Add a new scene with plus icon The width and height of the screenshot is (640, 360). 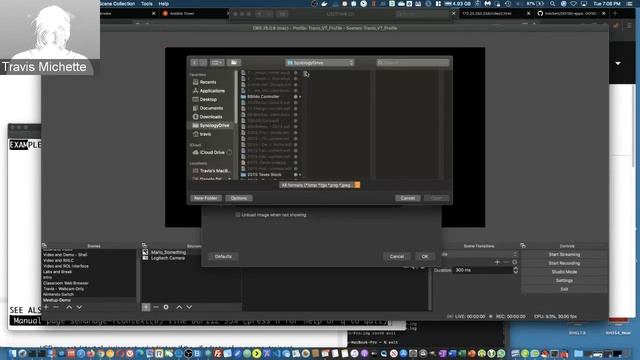[x=46, y=307]
